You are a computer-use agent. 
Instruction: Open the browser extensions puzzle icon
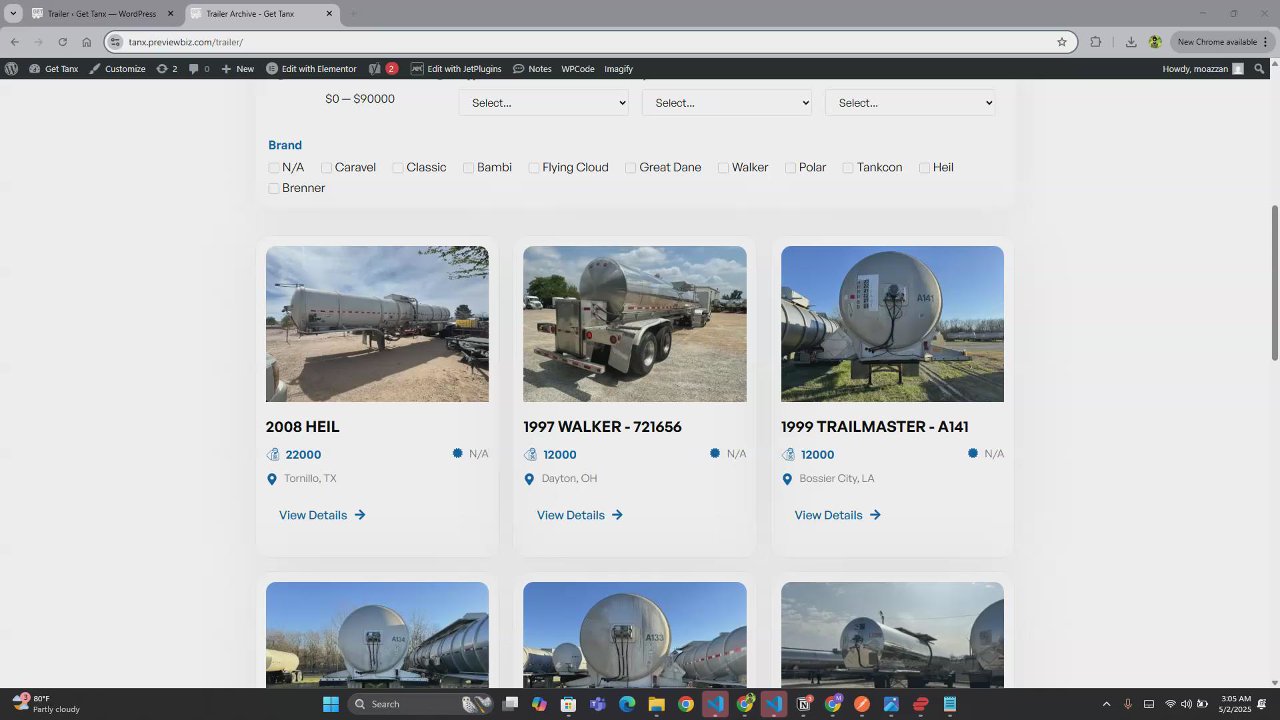click(x=1096, y=42)
